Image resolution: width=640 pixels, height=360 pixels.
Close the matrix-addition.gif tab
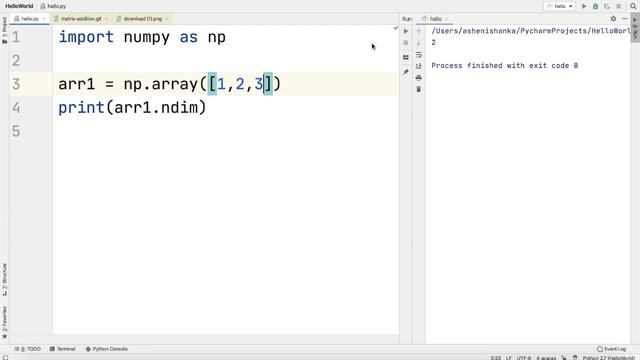107,19
